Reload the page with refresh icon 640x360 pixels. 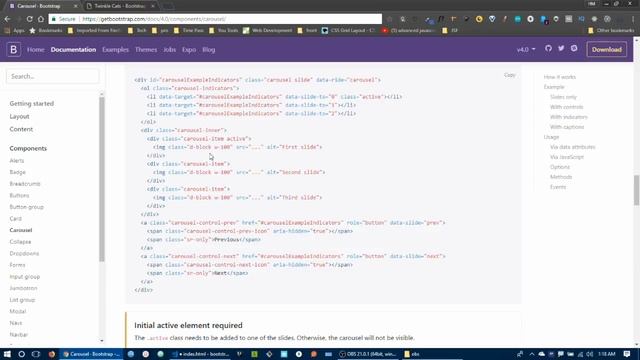[x=29, y=19]
